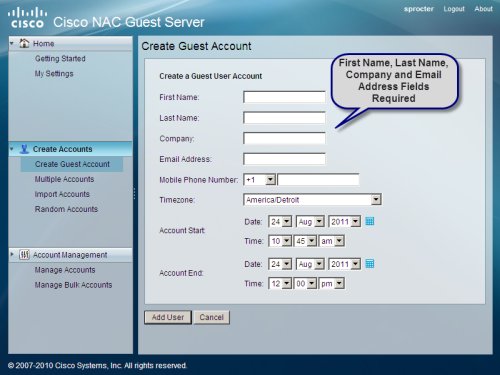Click the First Name input field
The height and width of the screenshot is (375, 500).
pyautogui.click(x=284, y=97)
